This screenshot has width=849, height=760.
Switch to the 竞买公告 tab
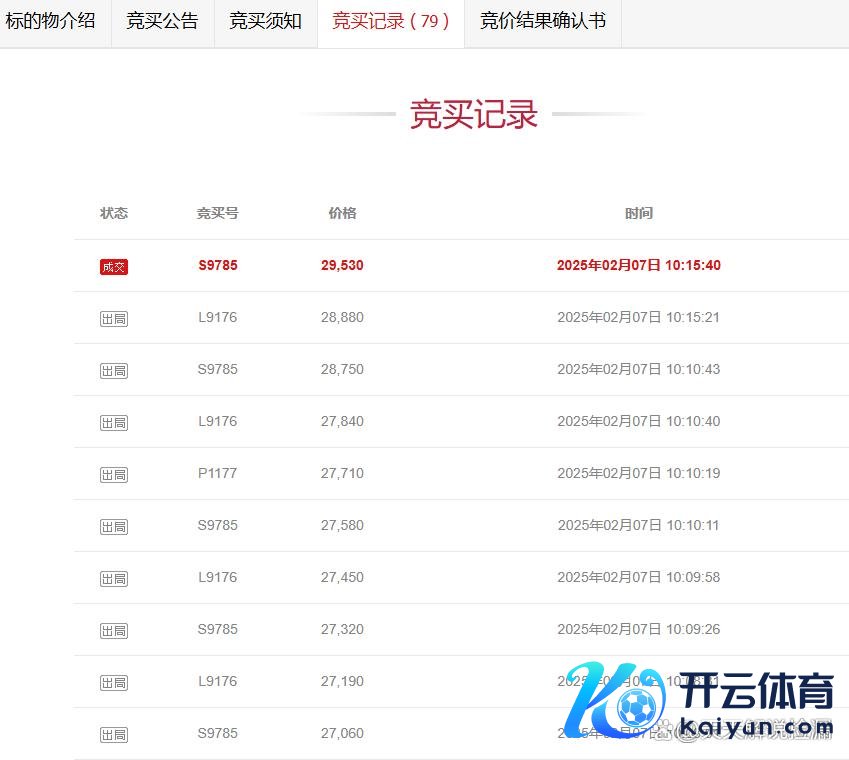[x=162, y=21]
